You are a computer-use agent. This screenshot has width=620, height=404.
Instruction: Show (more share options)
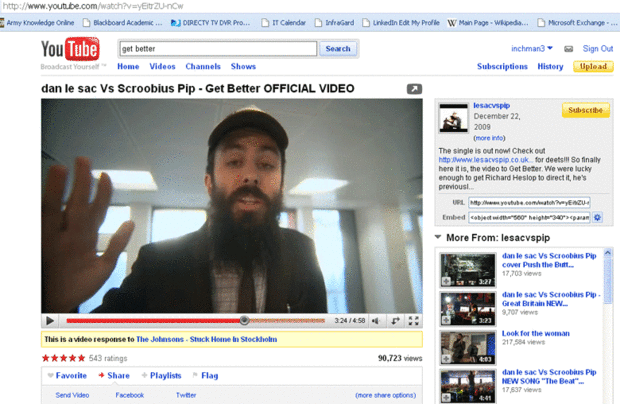386,395
